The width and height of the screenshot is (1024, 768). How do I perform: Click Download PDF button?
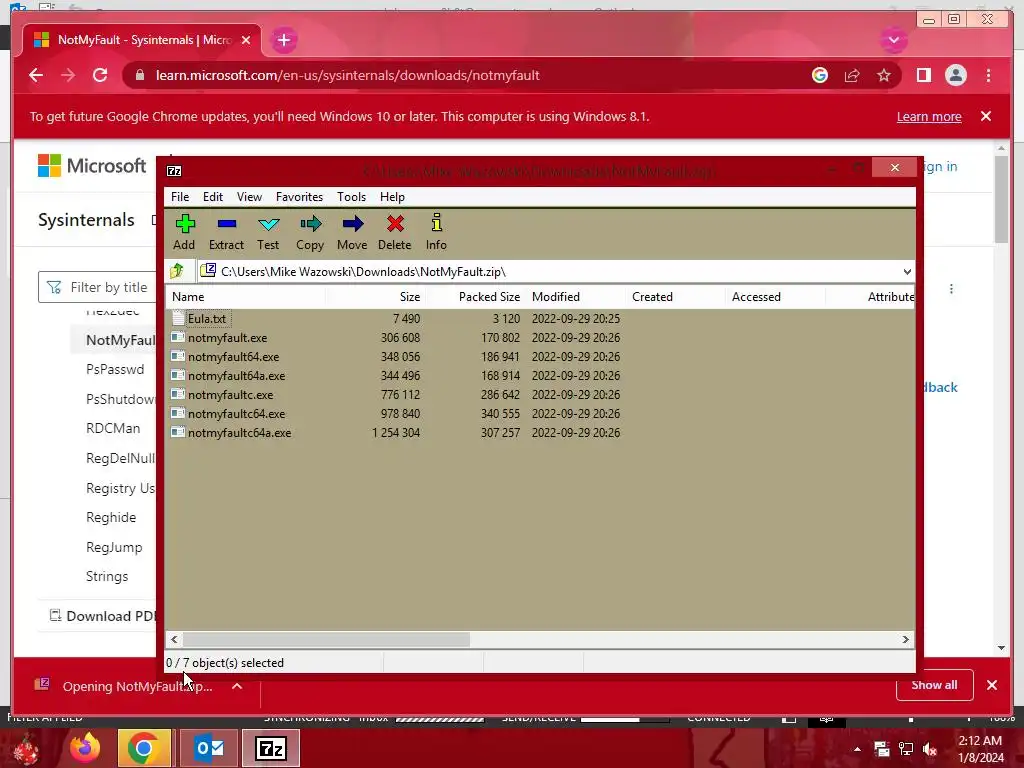pos(103,616)
